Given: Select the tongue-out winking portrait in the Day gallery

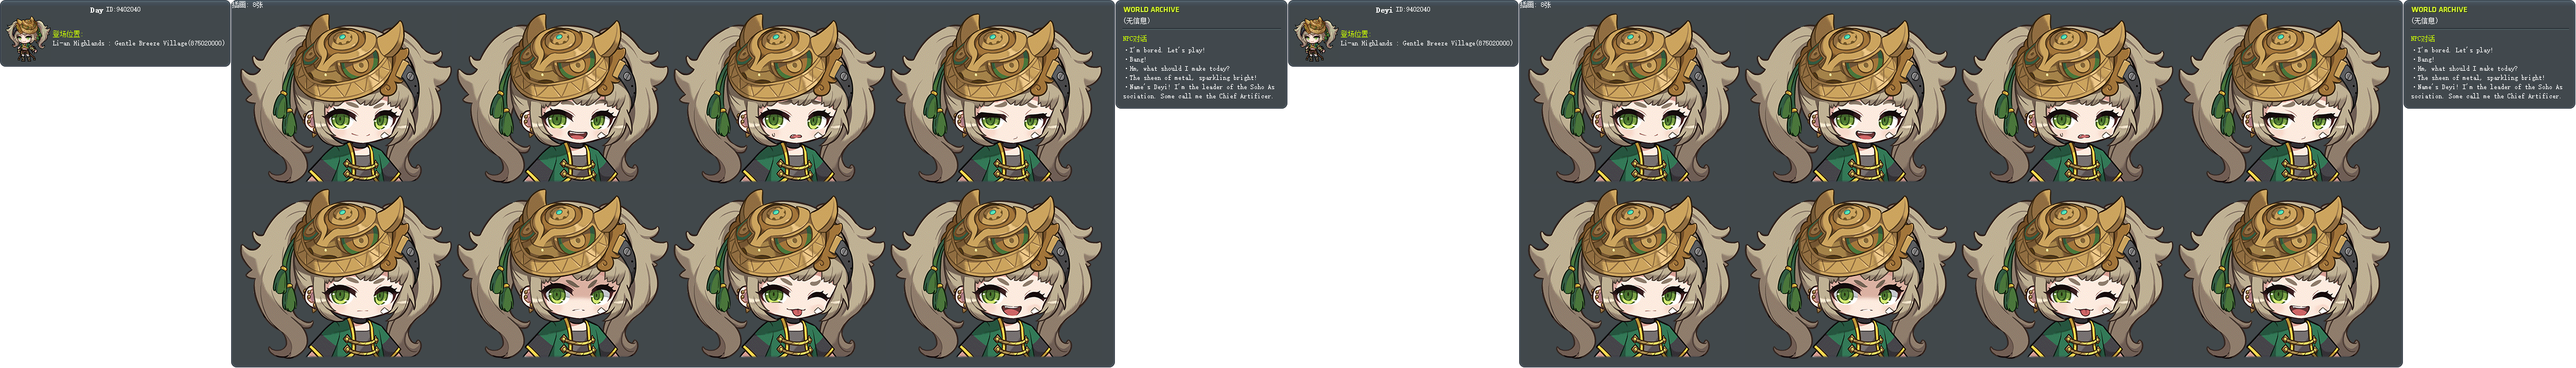Looking at the screenshot, I should [779, 274].
